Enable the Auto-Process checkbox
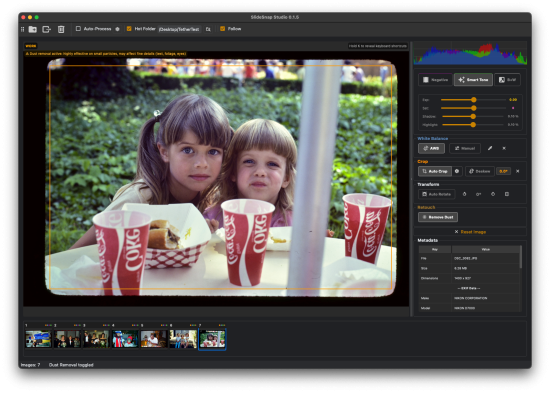 [x=78, y=29]
